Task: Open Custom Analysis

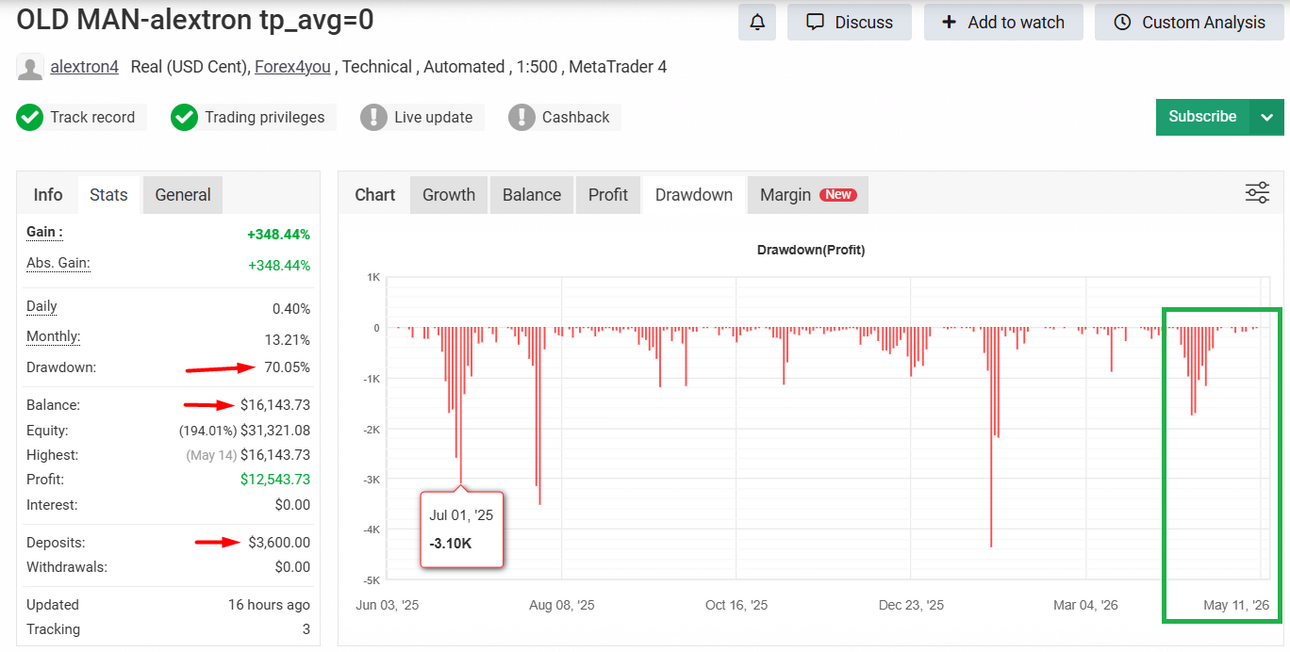Action: coord(1189,22)
